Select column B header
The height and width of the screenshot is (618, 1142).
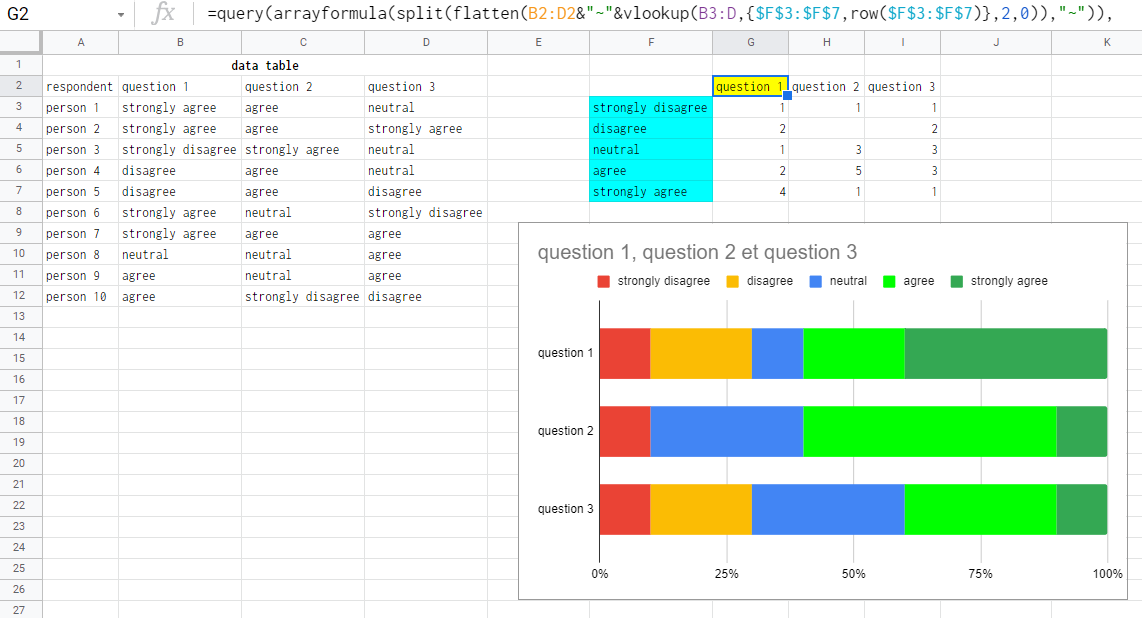(180, 42)
